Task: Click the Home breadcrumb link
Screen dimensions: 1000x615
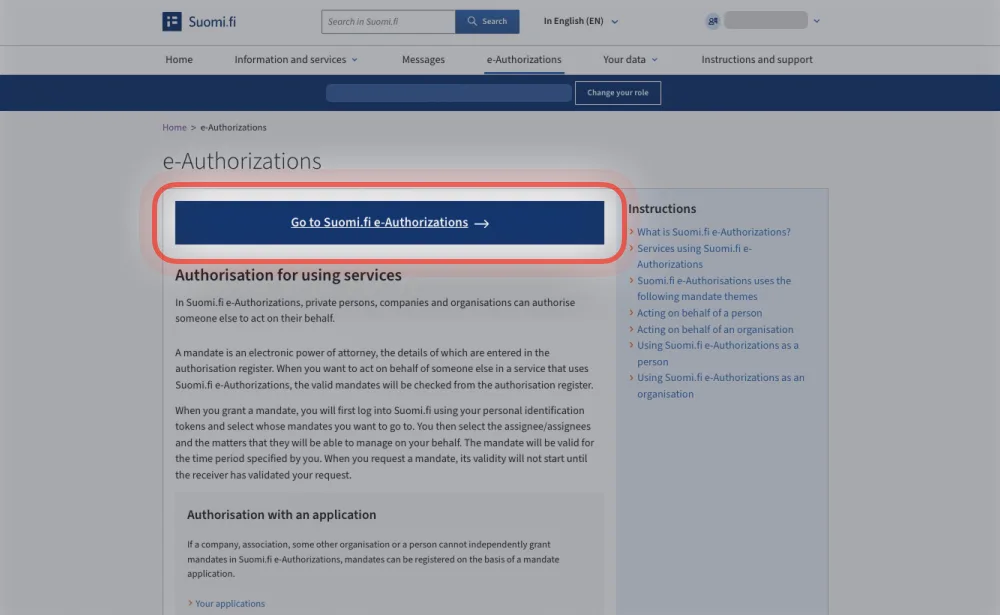Action: pos(174,128)
